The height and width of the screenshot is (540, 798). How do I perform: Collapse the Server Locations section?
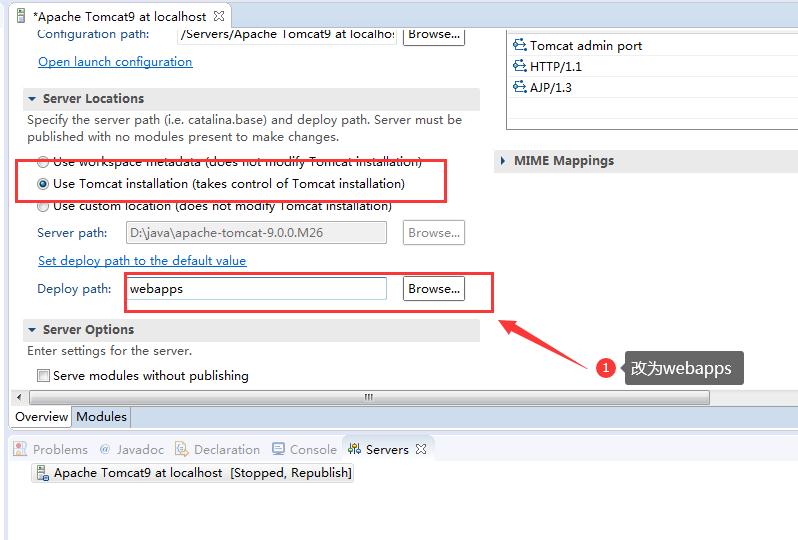click(32, 99)
